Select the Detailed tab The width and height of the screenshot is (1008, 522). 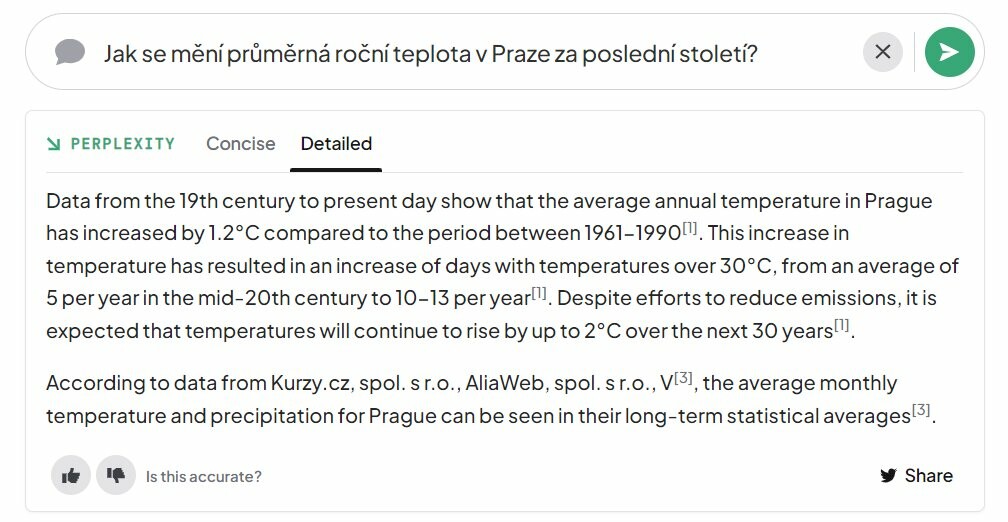tap(336, 143)
